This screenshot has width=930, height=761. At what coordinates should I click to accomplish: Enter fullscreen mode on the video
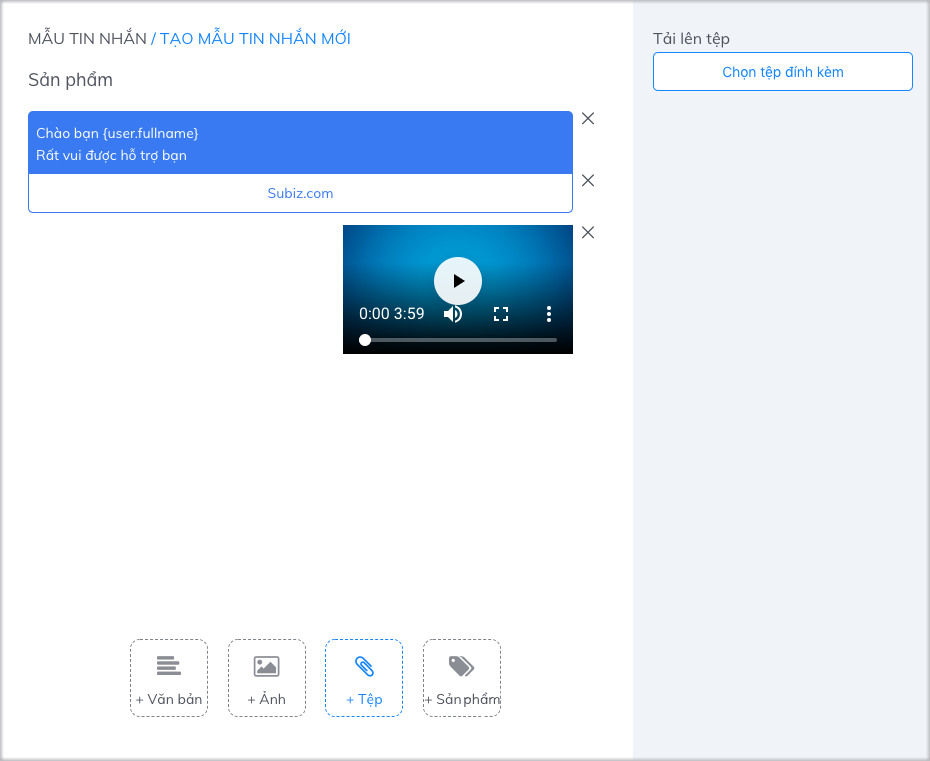(501, 314)
